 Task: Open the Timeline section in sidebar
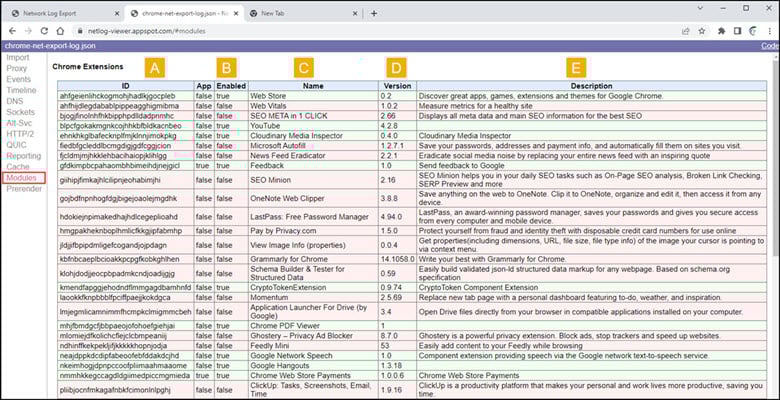click(21, 91)
